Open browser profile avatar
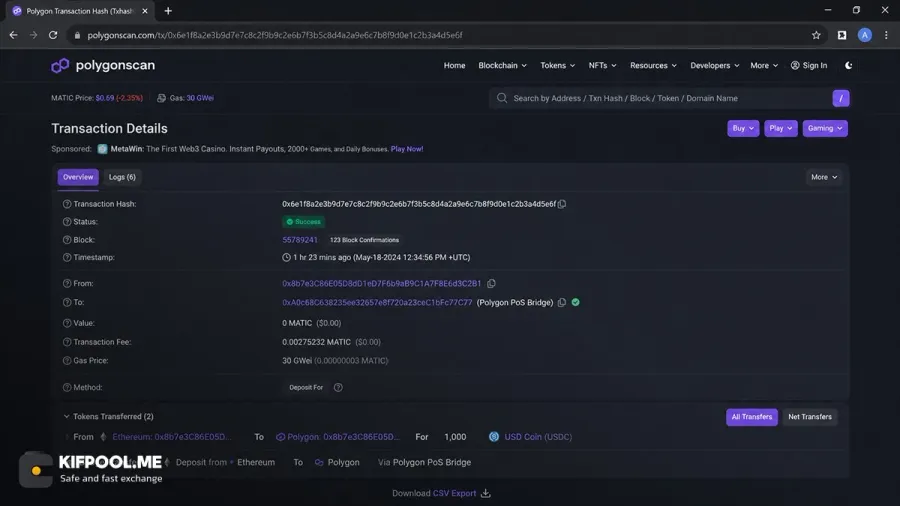900x506 pixels. point(864,35)
